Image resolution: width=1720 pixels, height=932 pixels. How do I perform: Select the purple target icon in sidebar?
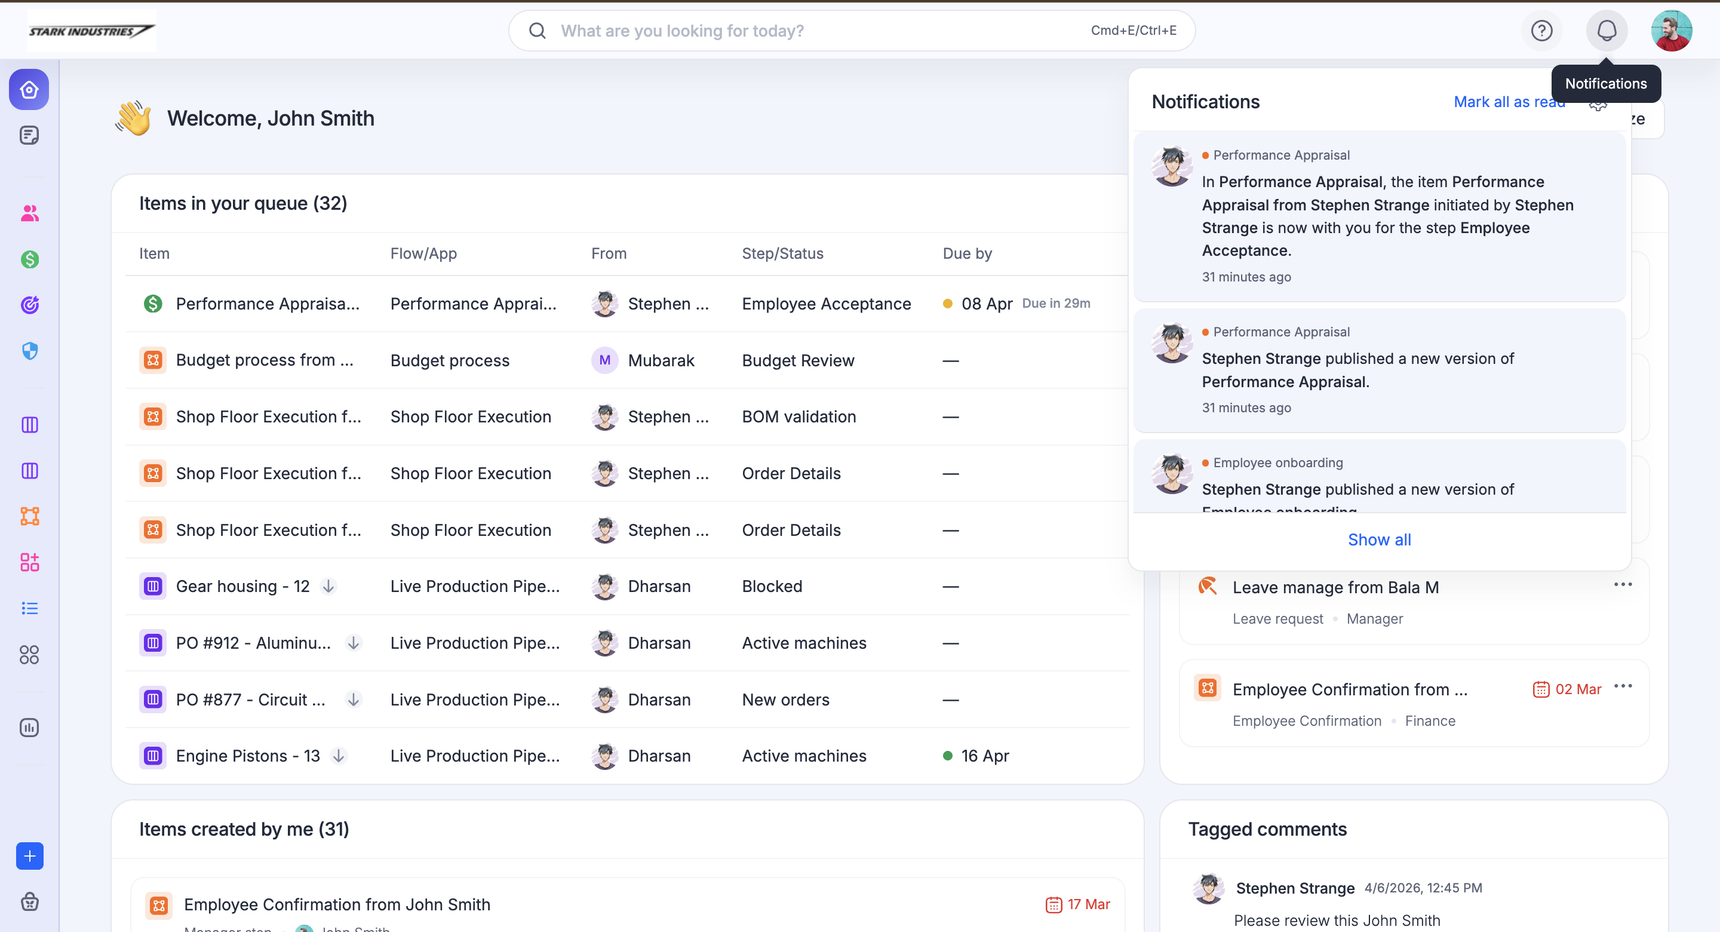pyautogui.click(x=30, y=305)
